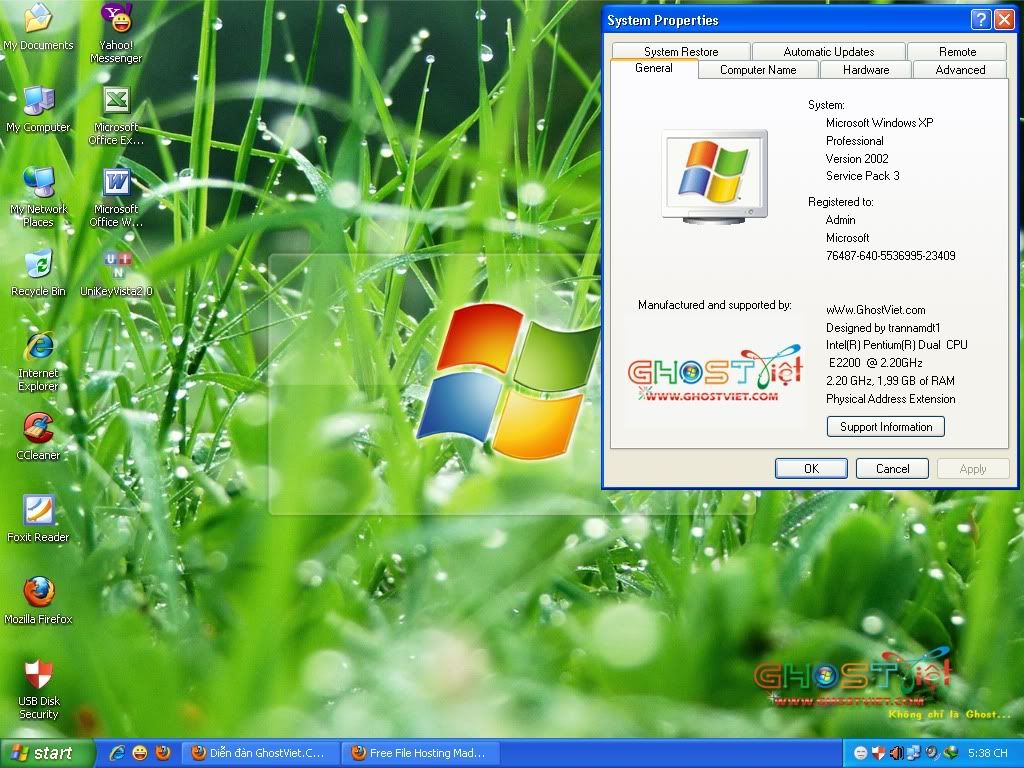Switch to the System Restore tab
This screenshot has height=768, width=1024.
pos(680,51)
